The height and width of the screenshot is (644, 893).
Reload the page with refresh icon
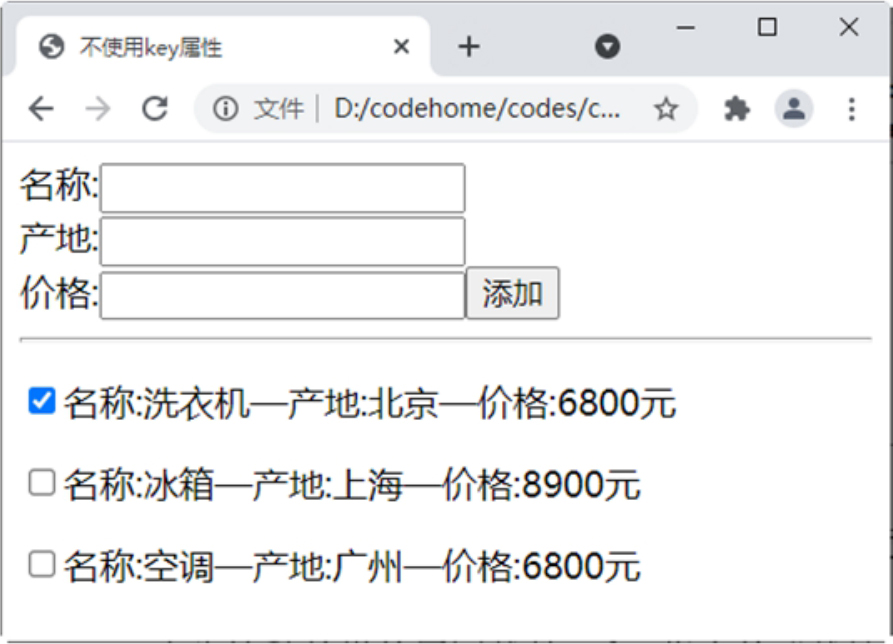point(155,108)
